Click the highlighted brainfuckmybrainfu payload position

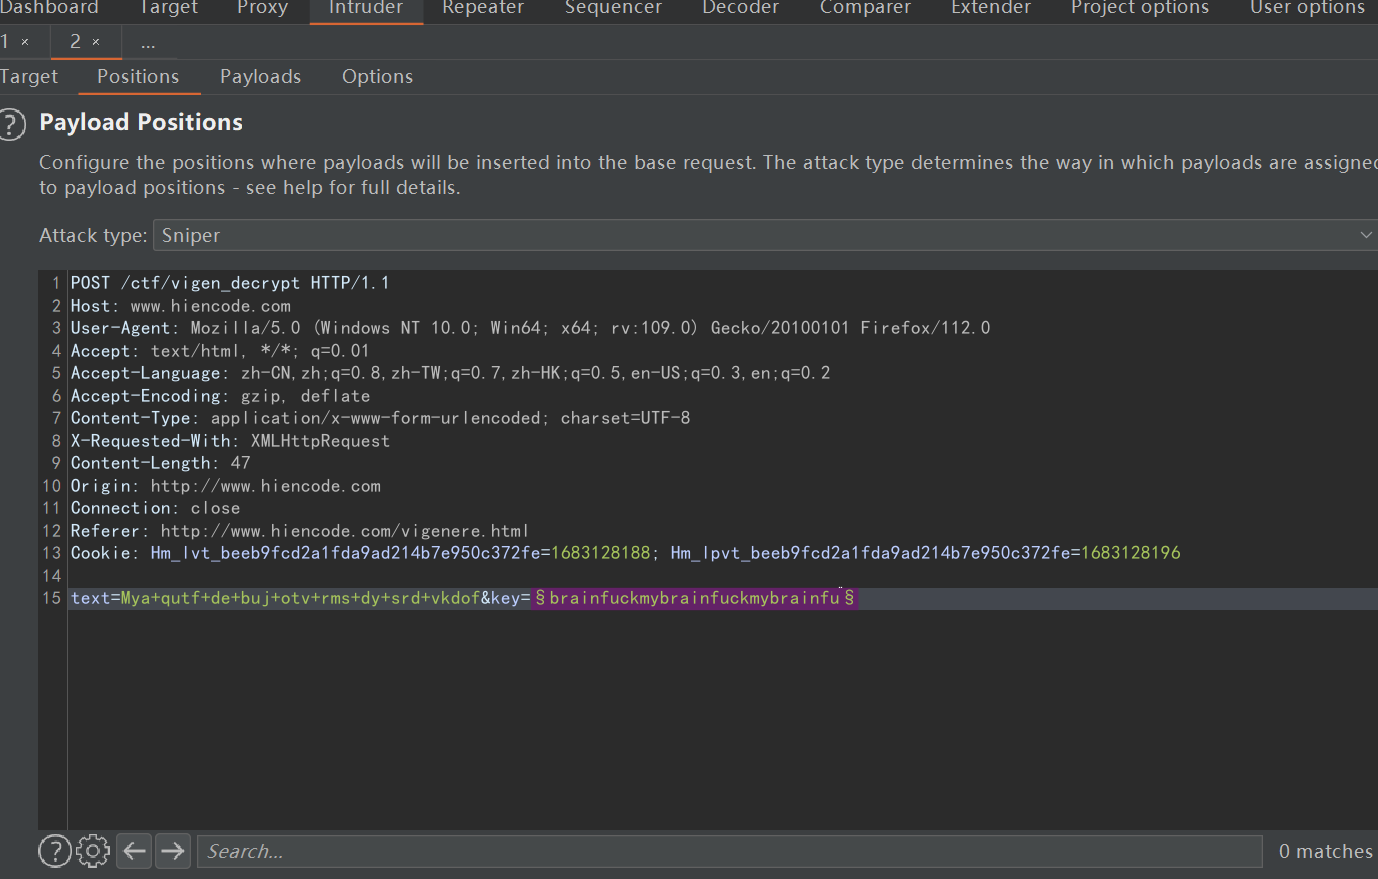[x=694, y=598]
